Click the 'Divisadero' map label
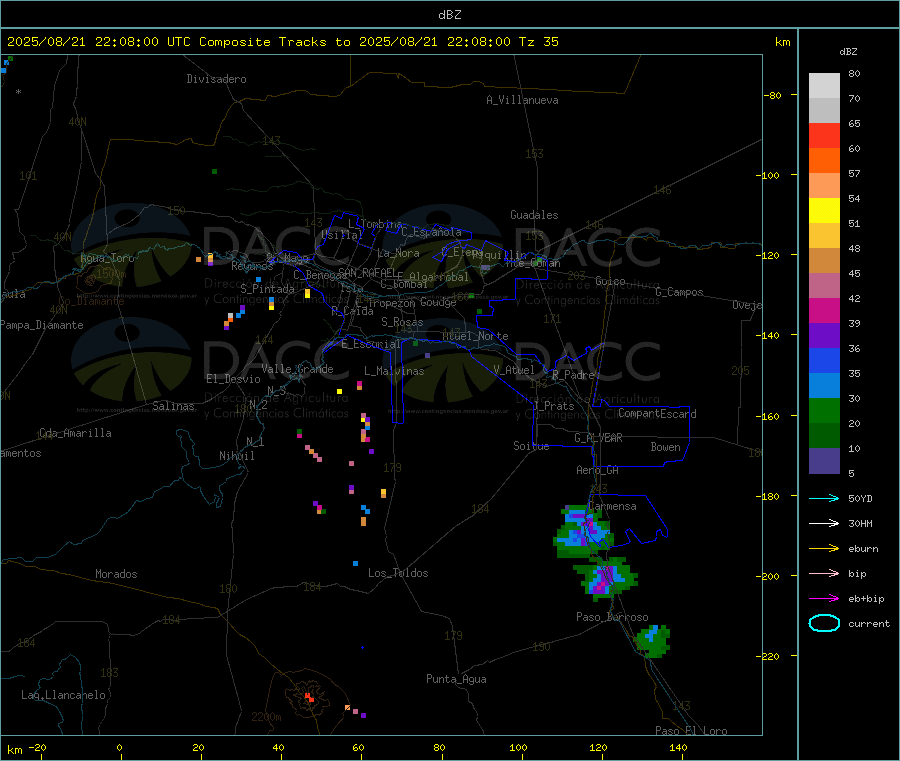Screen dimensions: 900x761 [216, 79]
